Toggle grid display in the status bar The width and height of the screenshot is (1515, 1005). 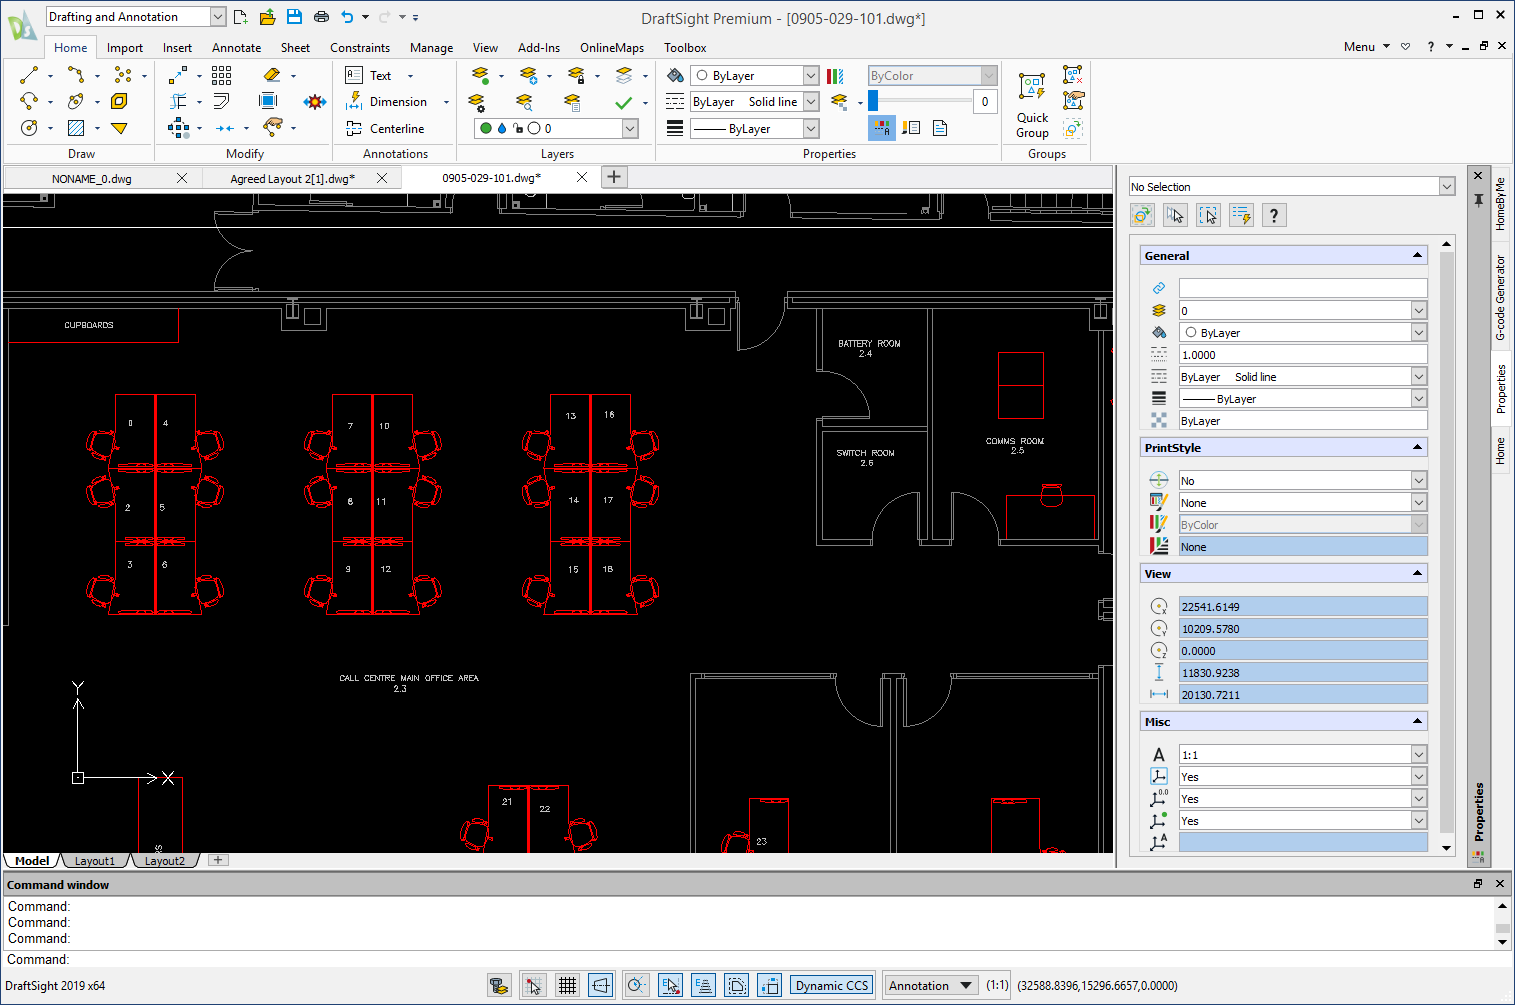pyautogui.click(x=567, y=984)
